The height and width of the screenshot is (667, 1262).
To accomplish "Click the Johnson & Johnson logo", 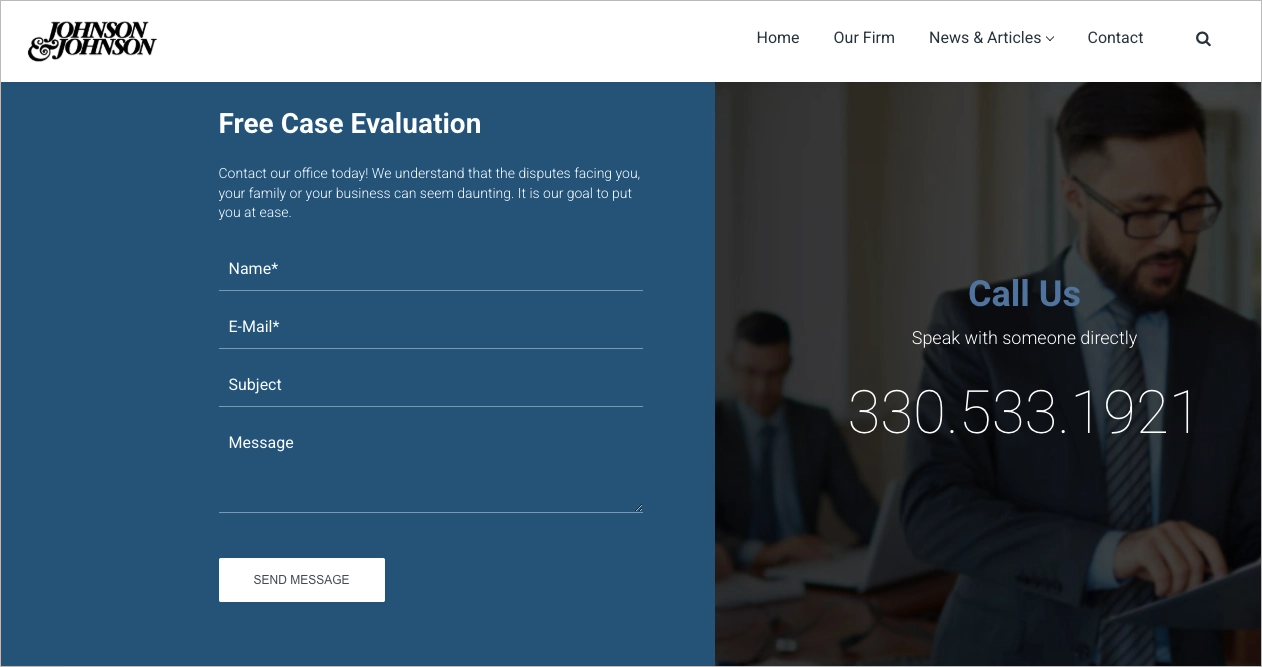I will [92, 41].
